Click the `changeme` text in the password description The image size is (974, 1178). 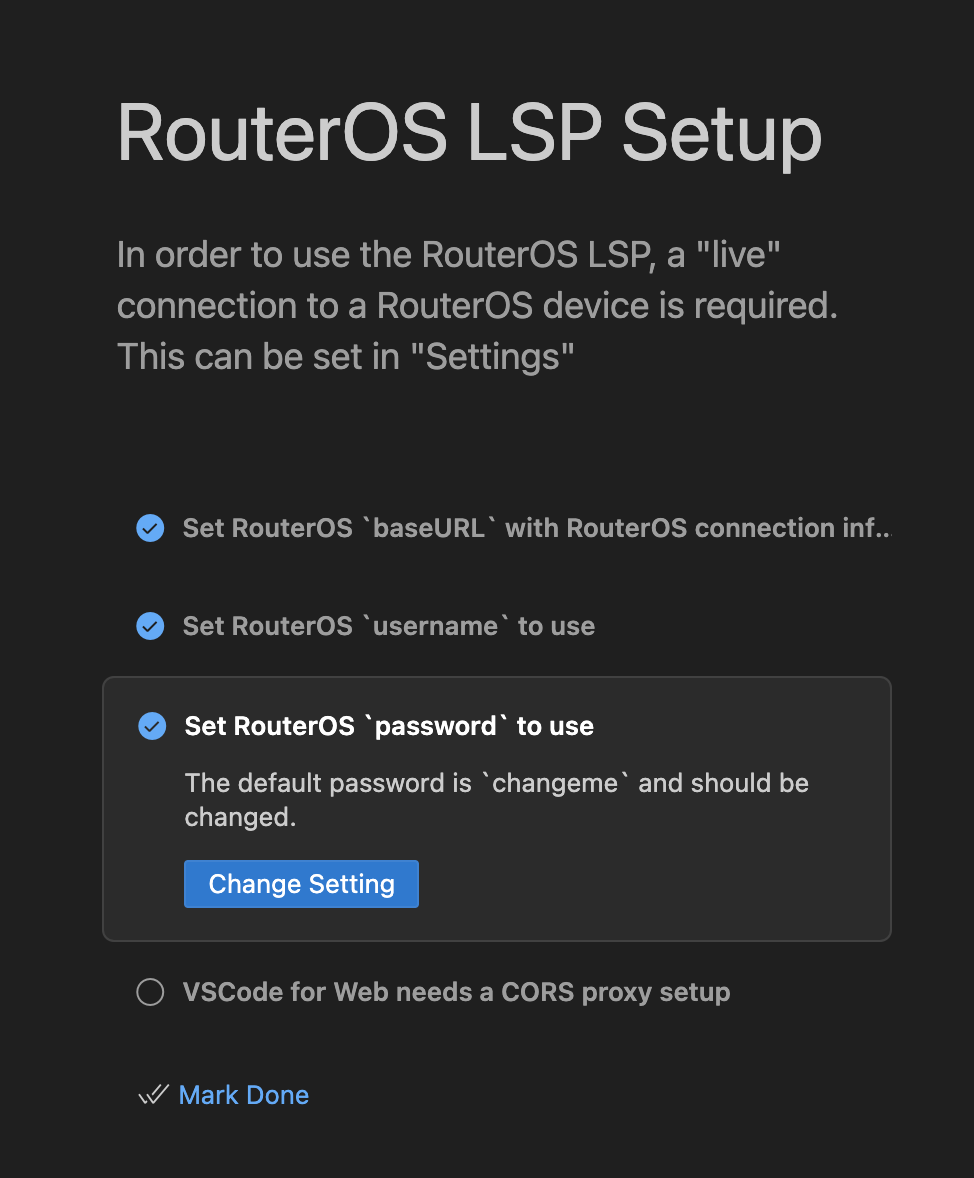pos(555,783)
